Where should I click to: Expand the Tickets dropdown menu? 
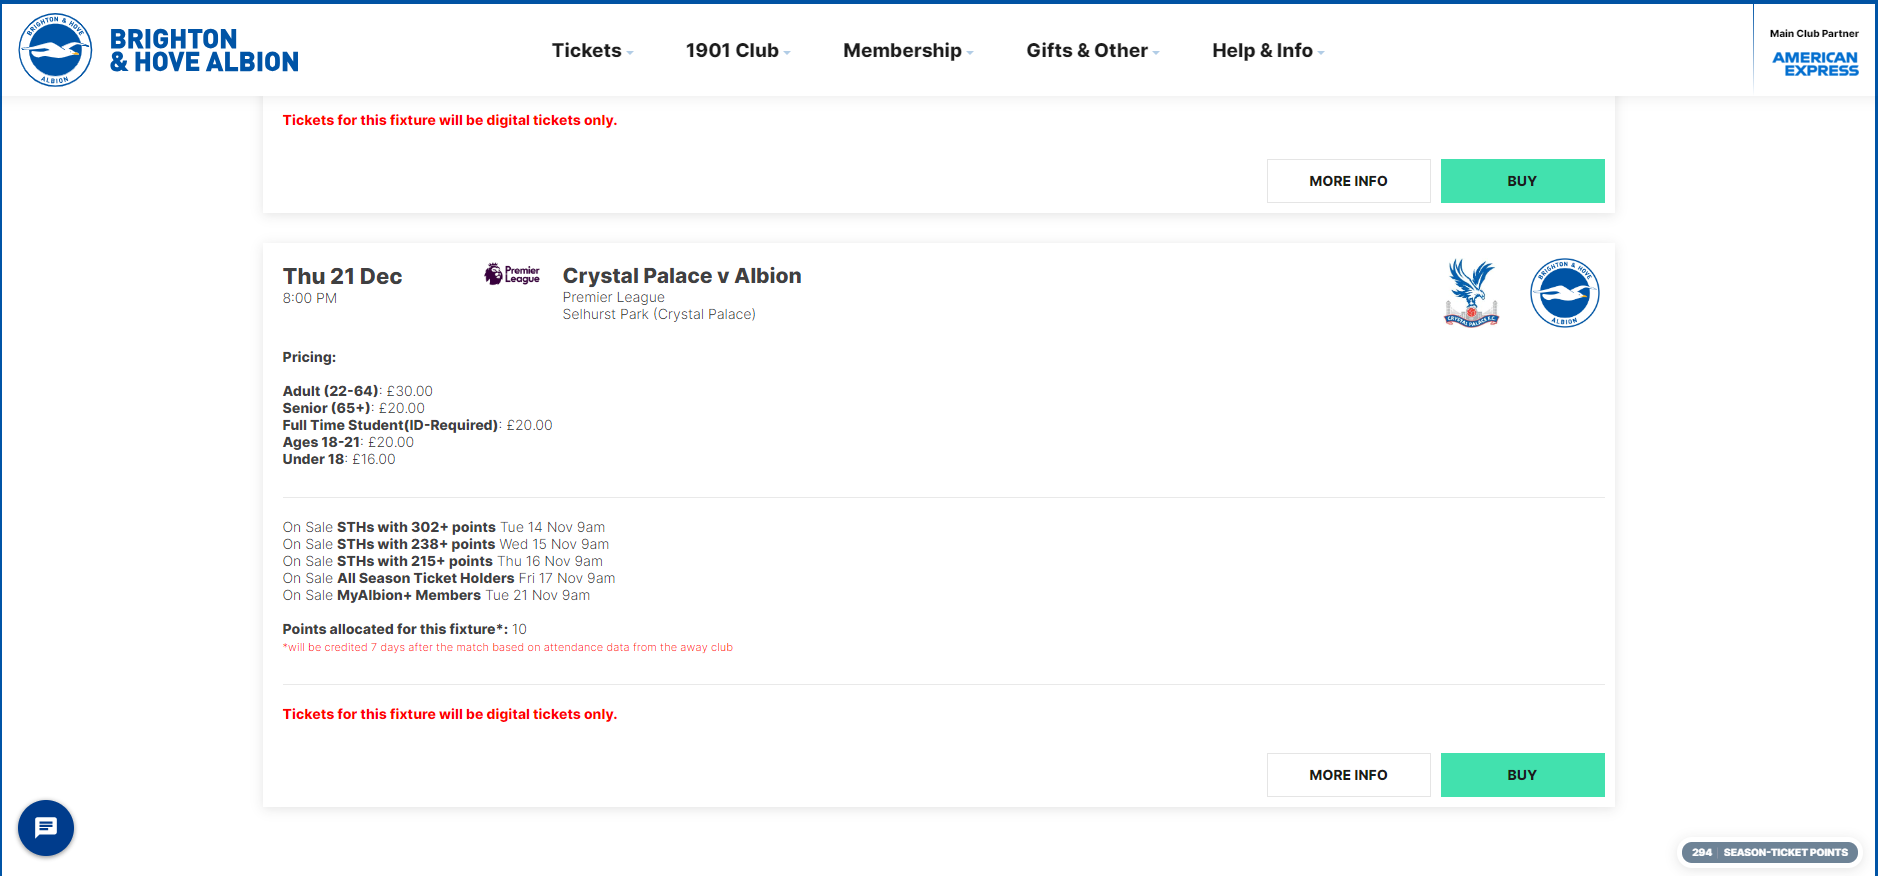[592, 51]
